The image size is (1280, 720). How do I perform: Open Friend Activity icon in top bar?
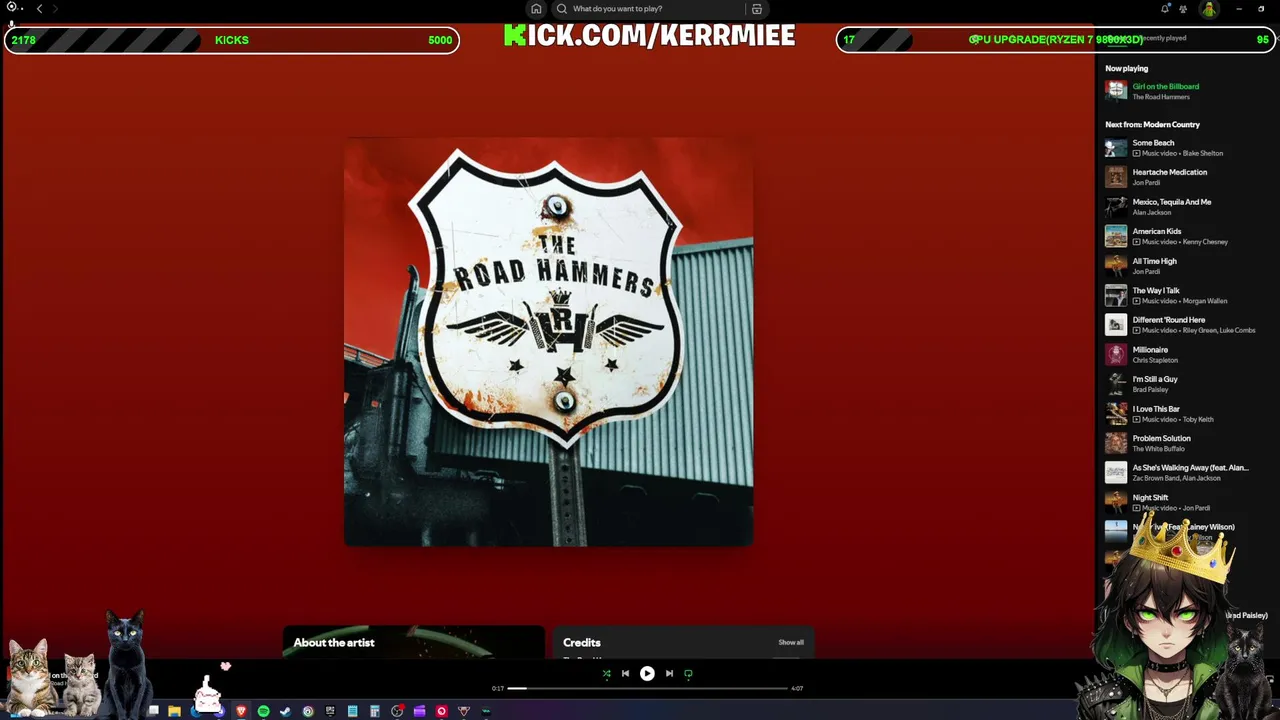(1184, 9)
